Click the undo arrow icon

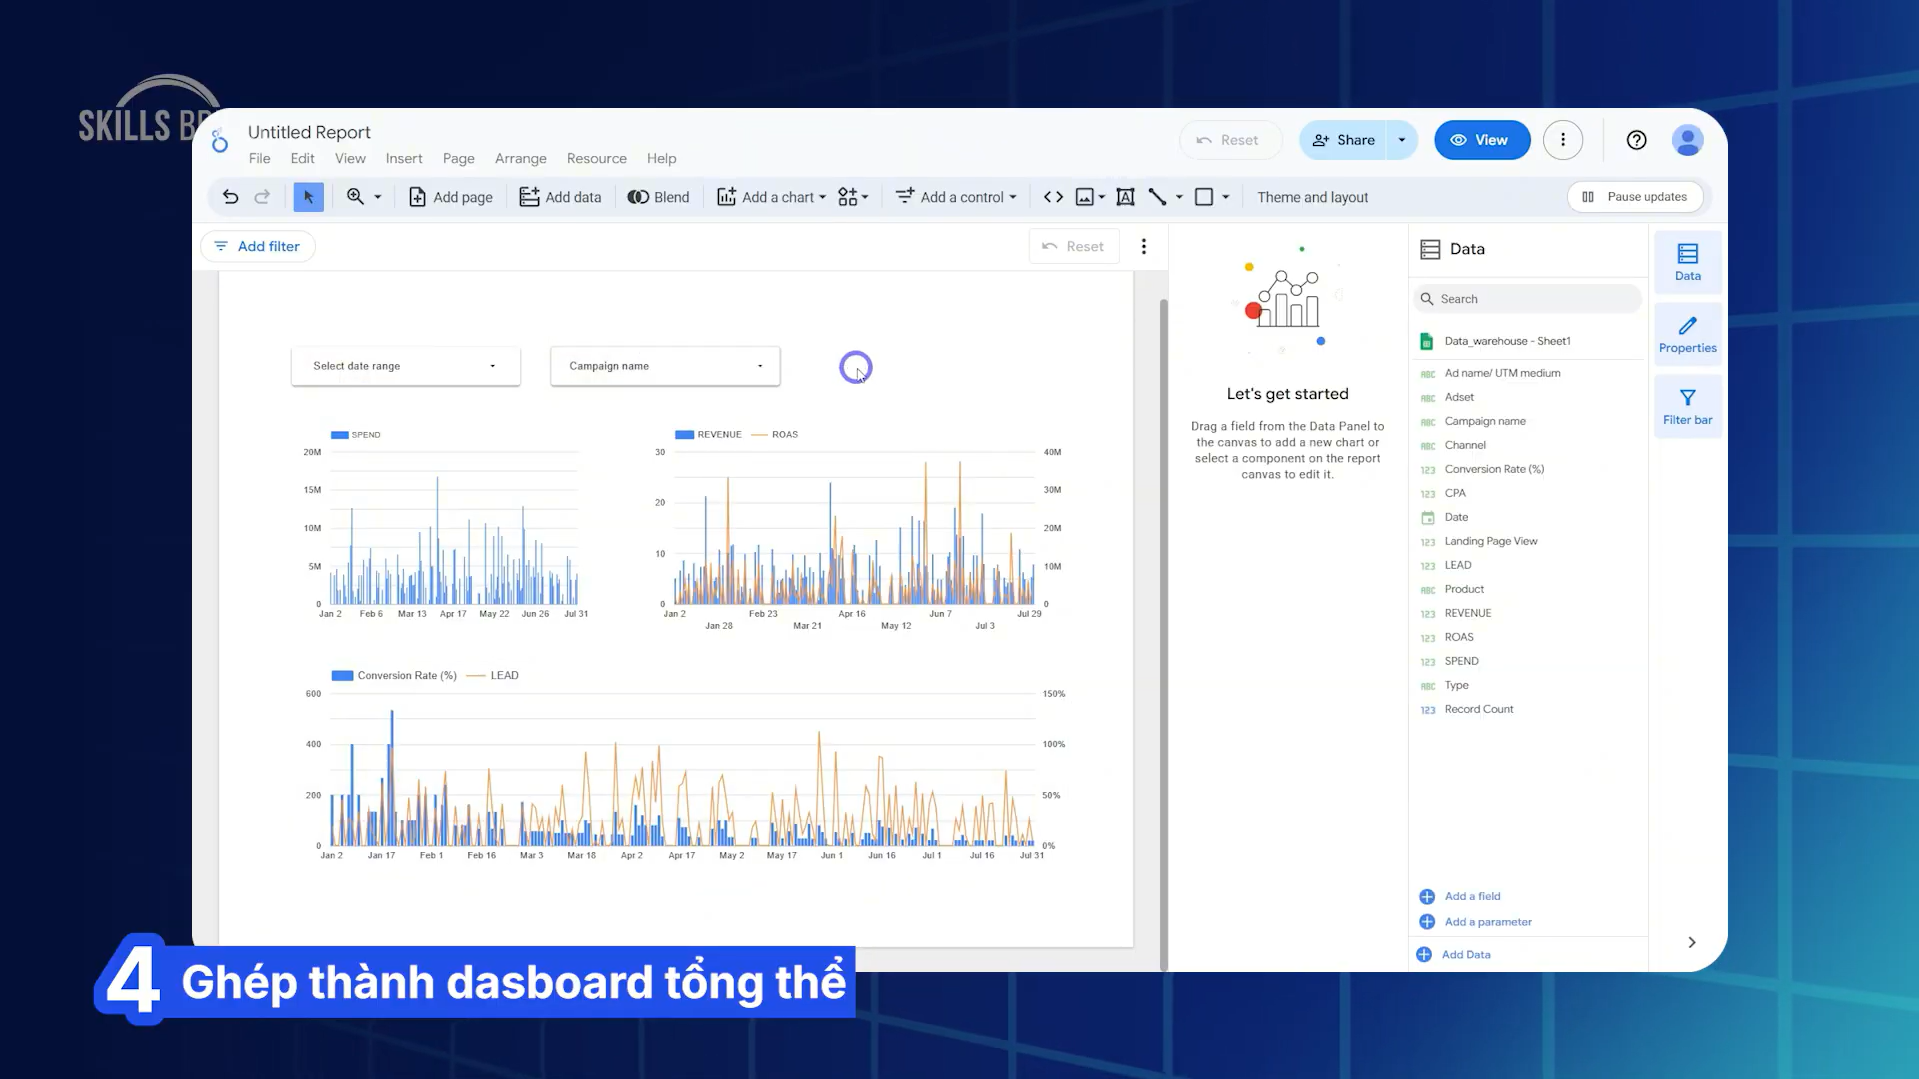coord(230,197)
